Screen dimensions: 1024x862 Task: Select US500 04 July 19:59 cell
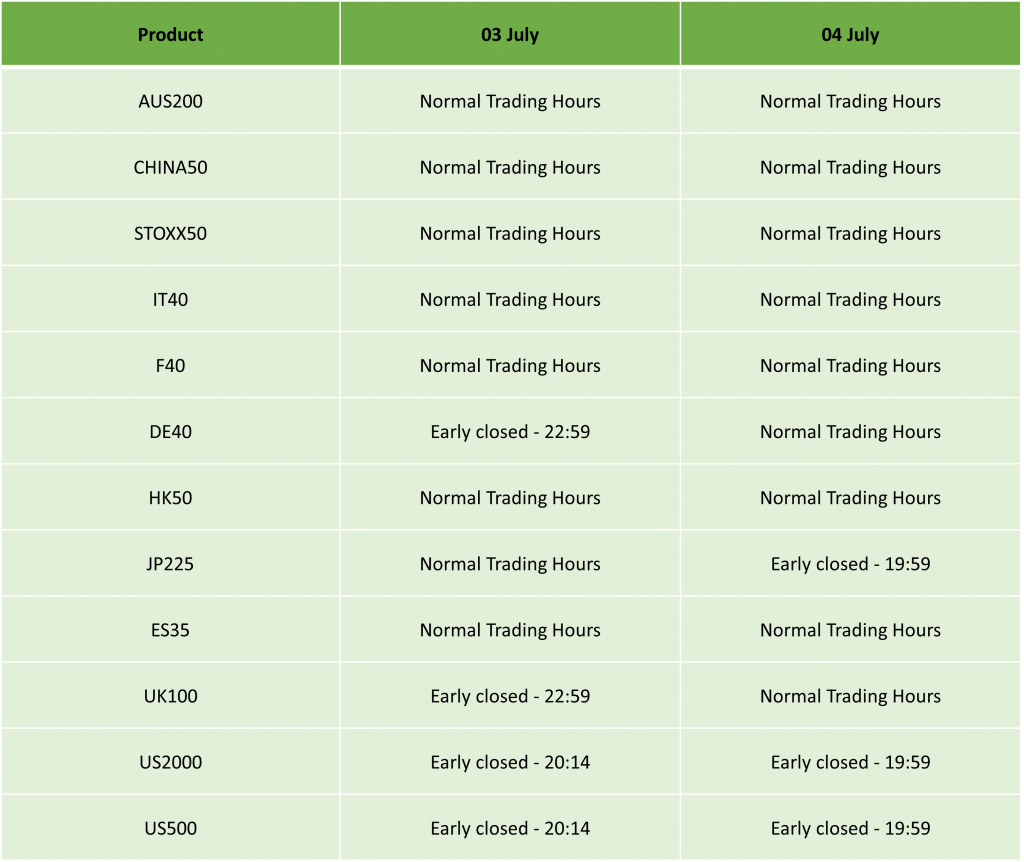coord(850,828)
